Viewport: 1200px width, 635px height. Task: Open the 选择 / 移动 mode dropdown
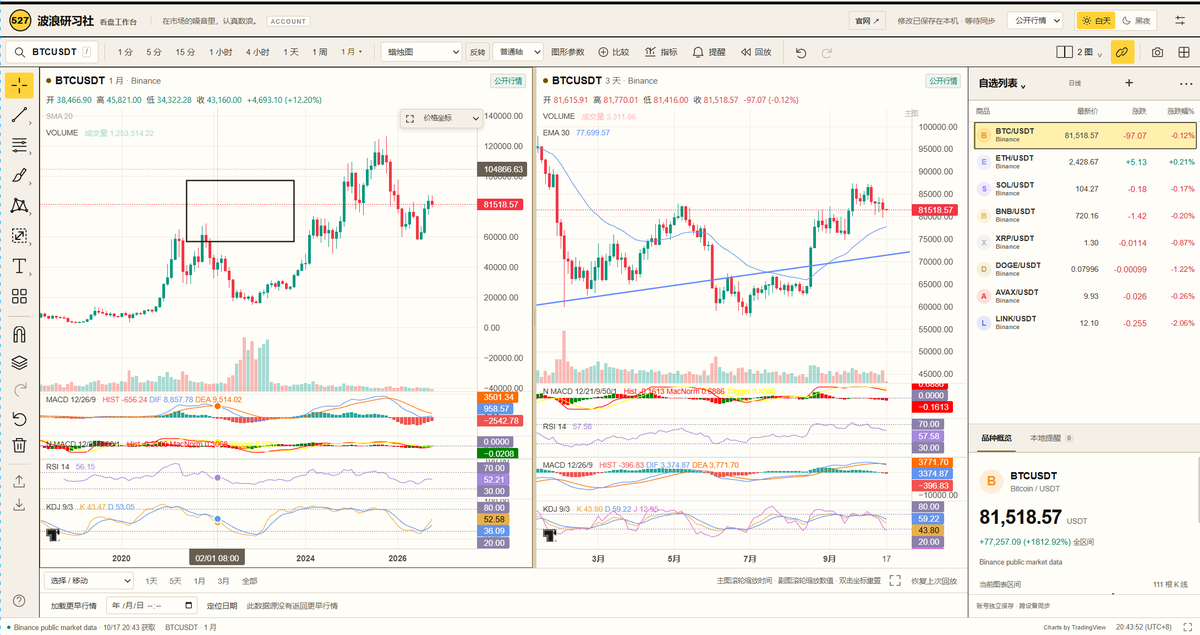(91, 580)
